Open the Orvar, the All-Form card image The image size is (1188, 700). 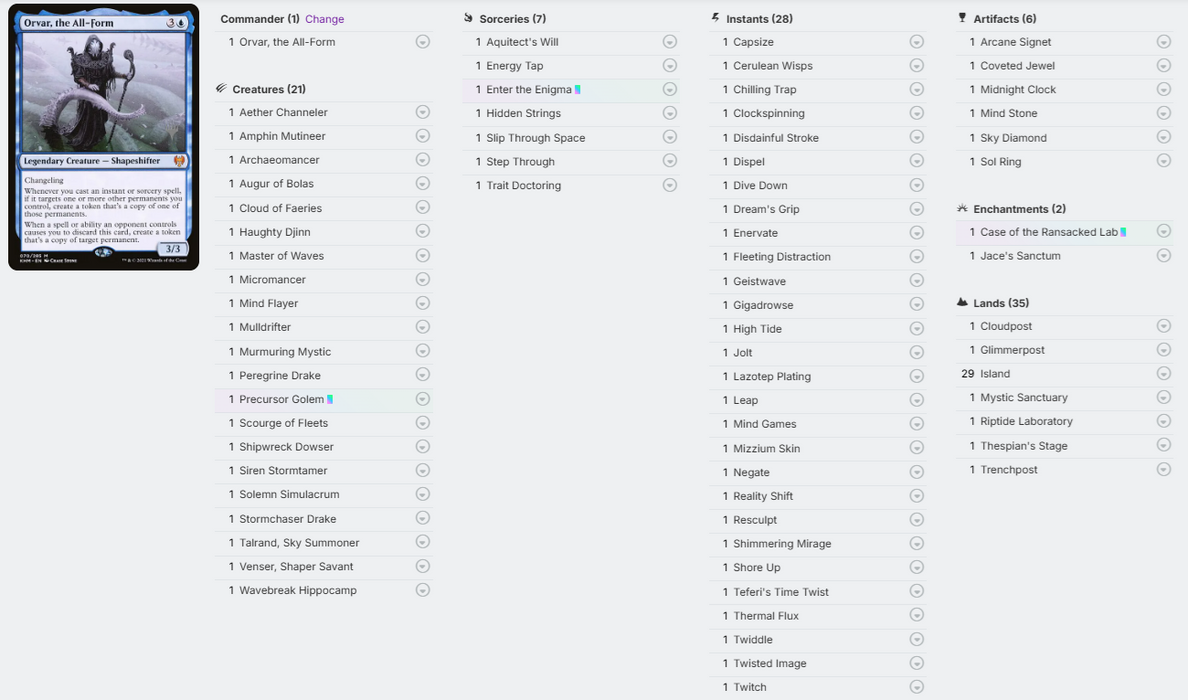click(104, 137)
